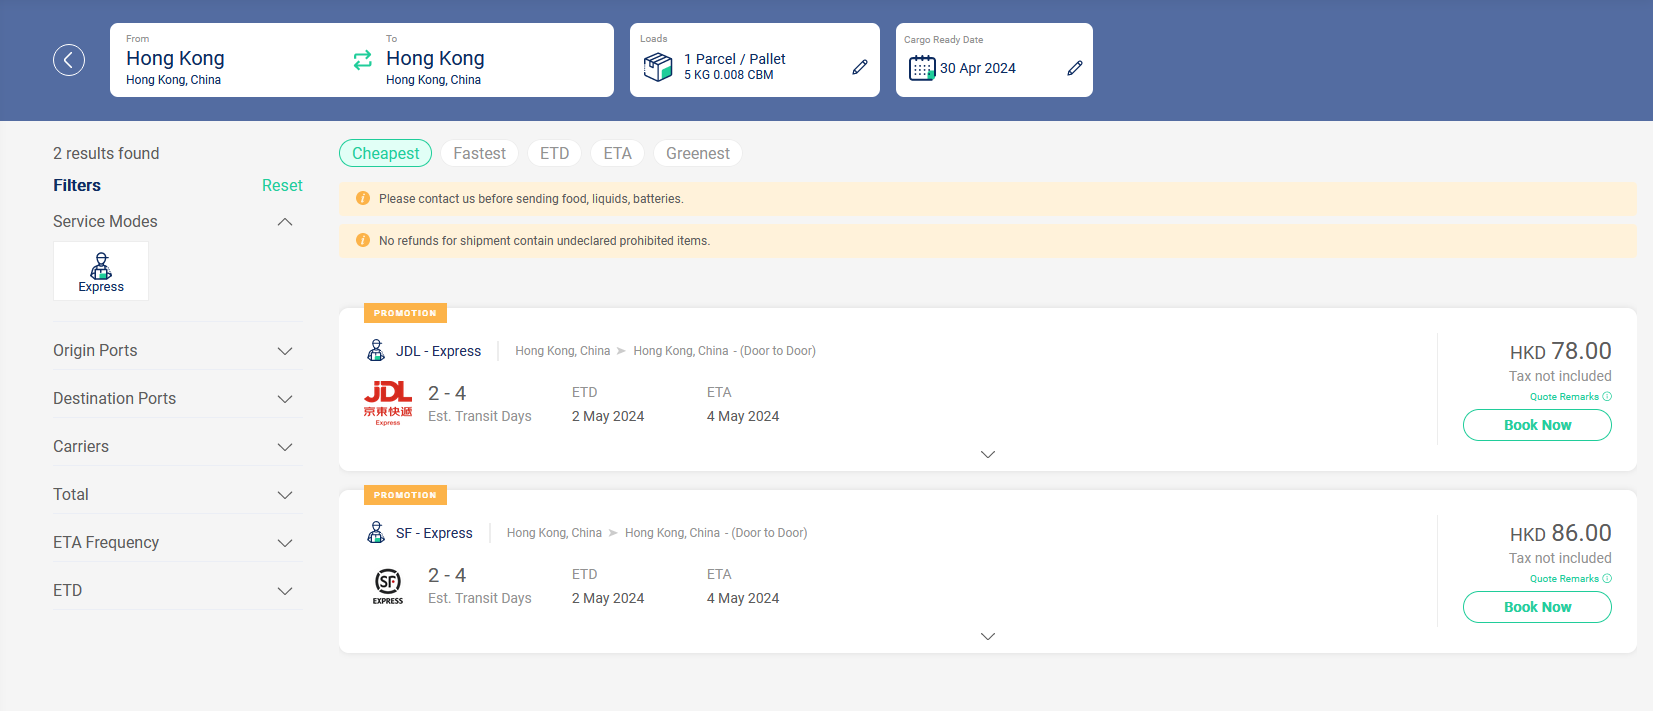Image resolution: width=1653 pixels, height=711 pixels.
Task: Edit the Cargo Ready Date
Action: pos(1075,68)
